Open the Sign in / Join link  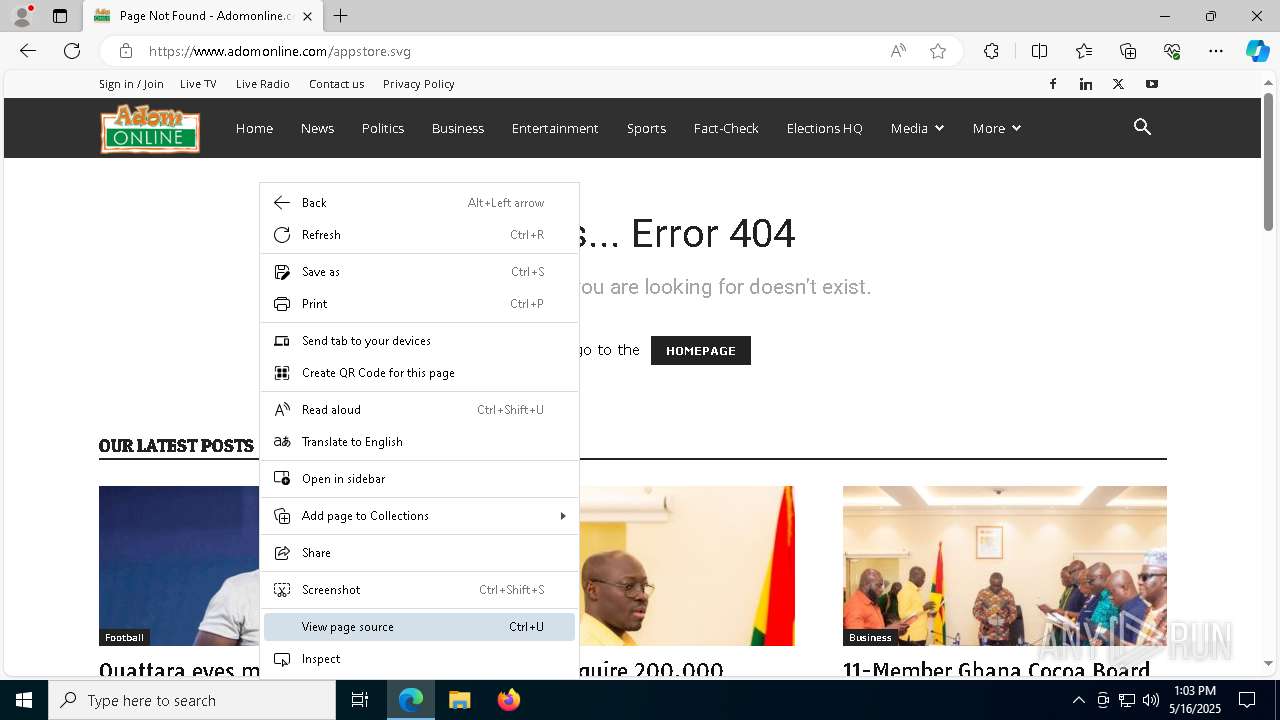point(131,84)
